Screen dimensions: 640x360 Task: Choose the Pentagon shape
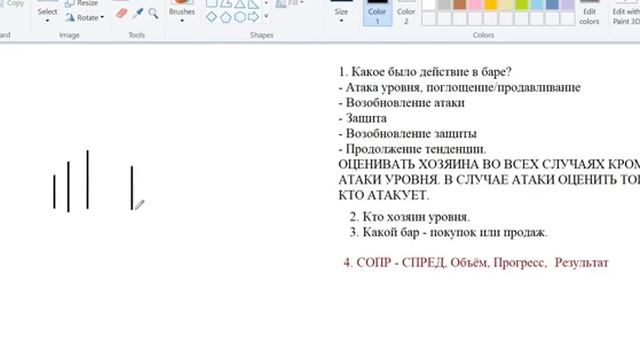pos(226,17)
